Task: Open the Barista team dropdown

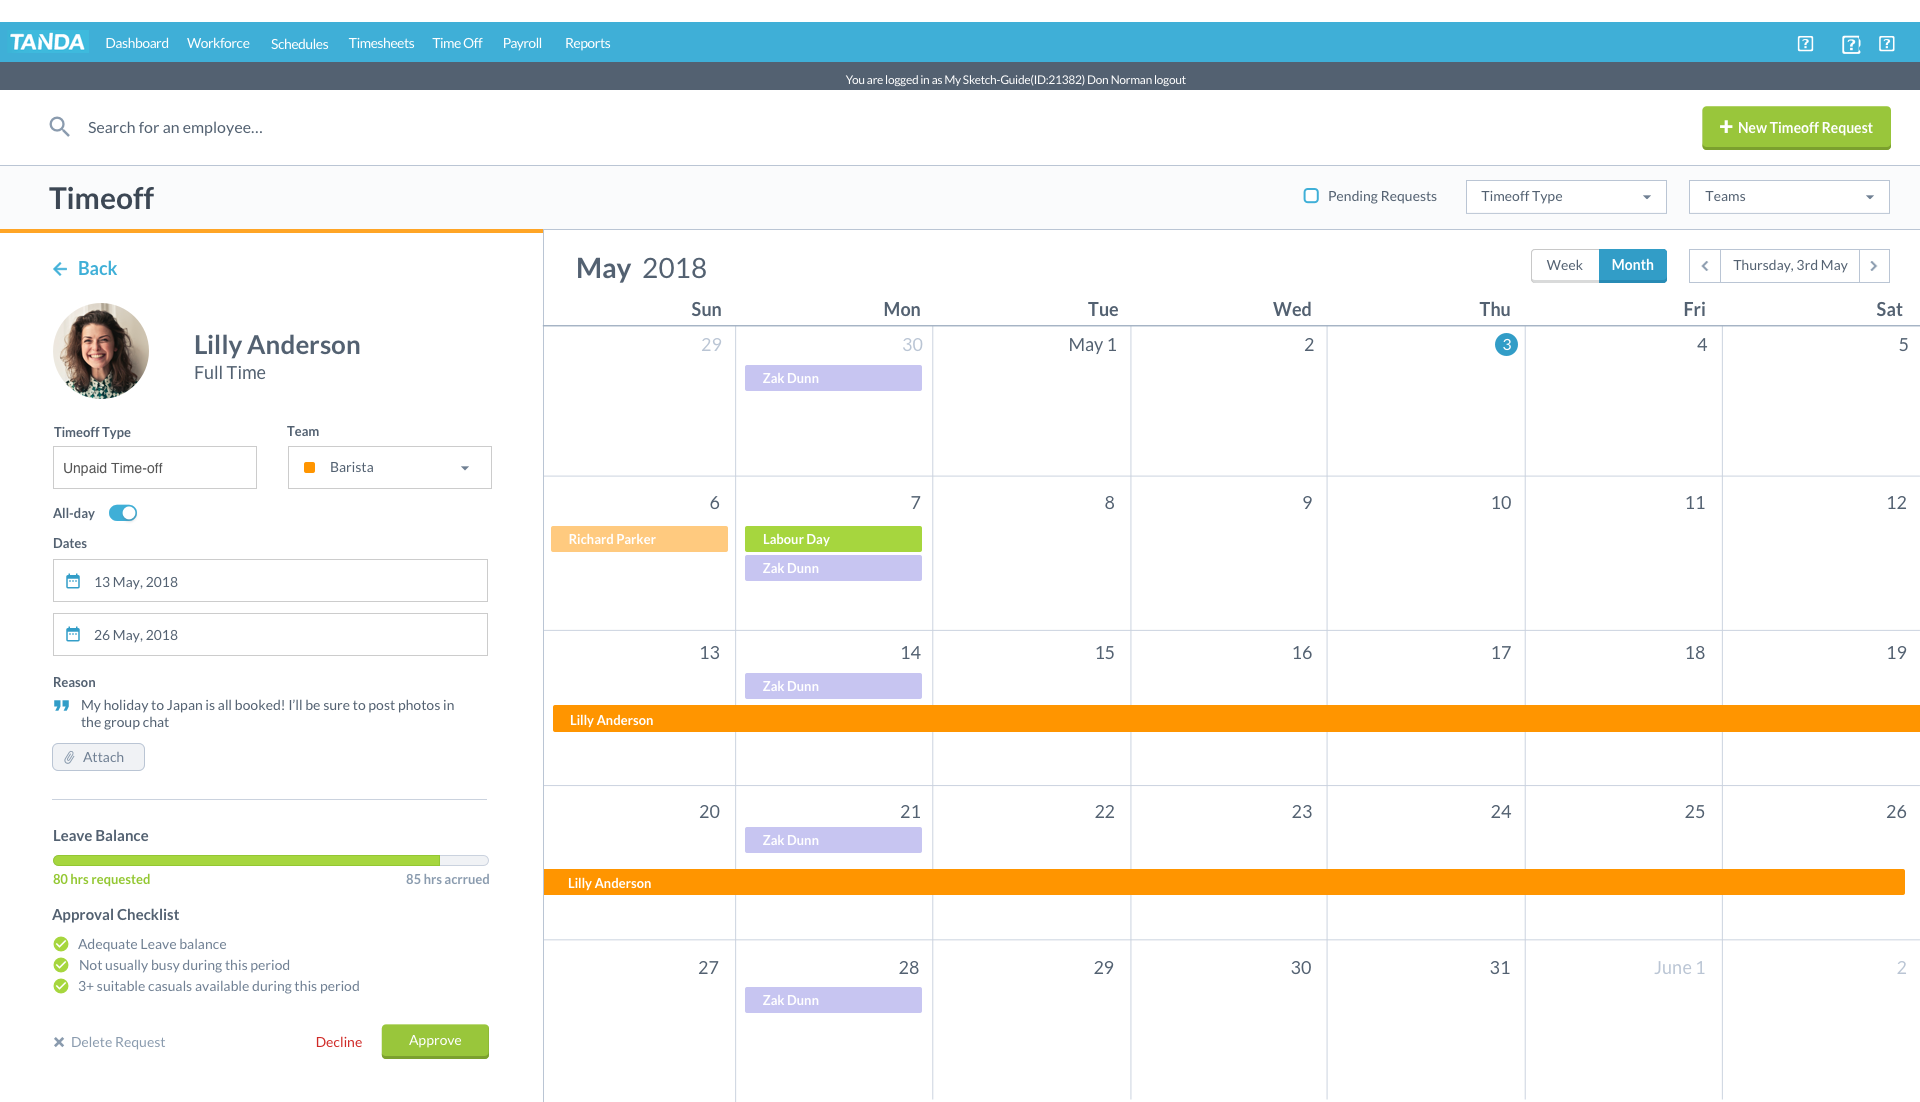Action: (389, 468)
